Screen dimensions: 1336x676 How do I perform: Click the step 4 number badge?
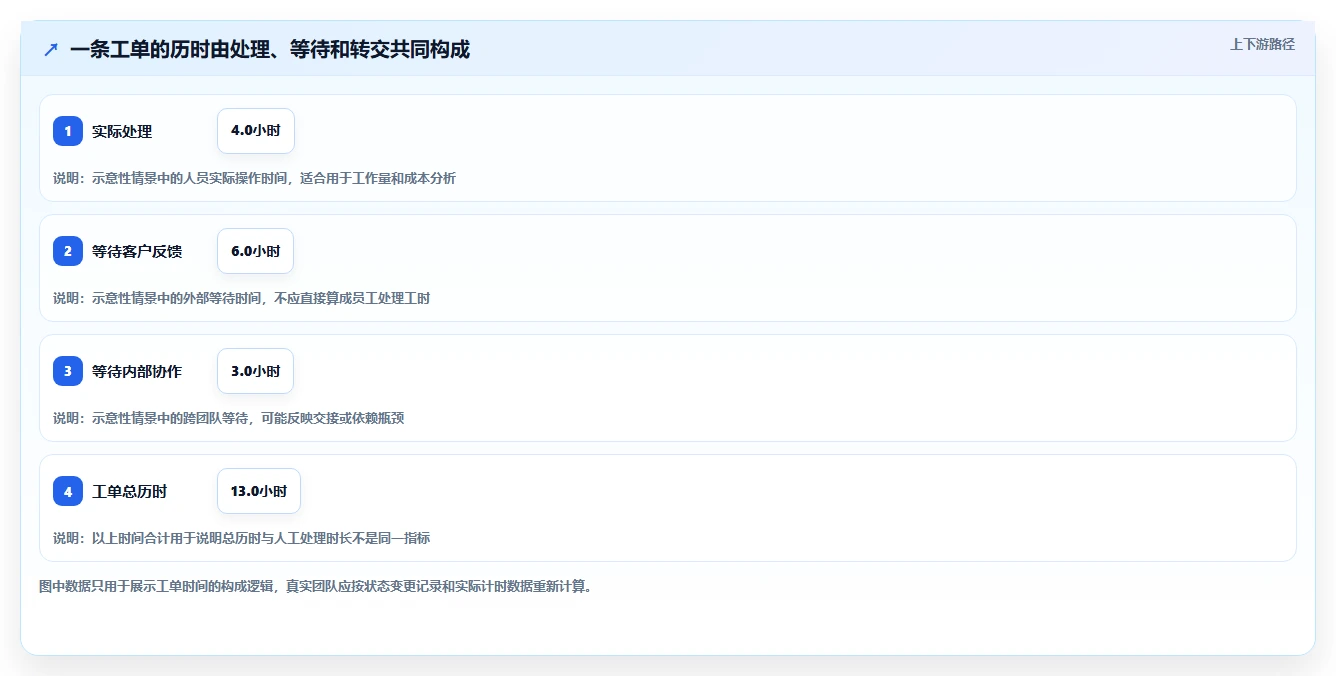coord(68,491)
